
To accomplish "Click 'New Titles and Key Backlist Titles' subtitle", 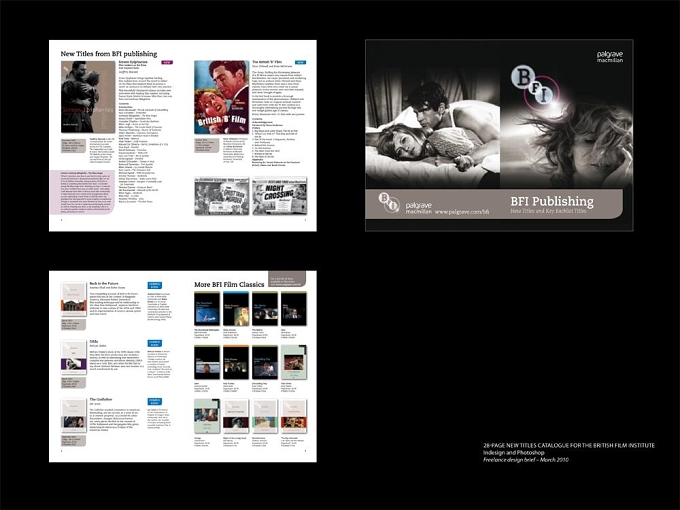I will pyautogui.click(x=548, y=211).
